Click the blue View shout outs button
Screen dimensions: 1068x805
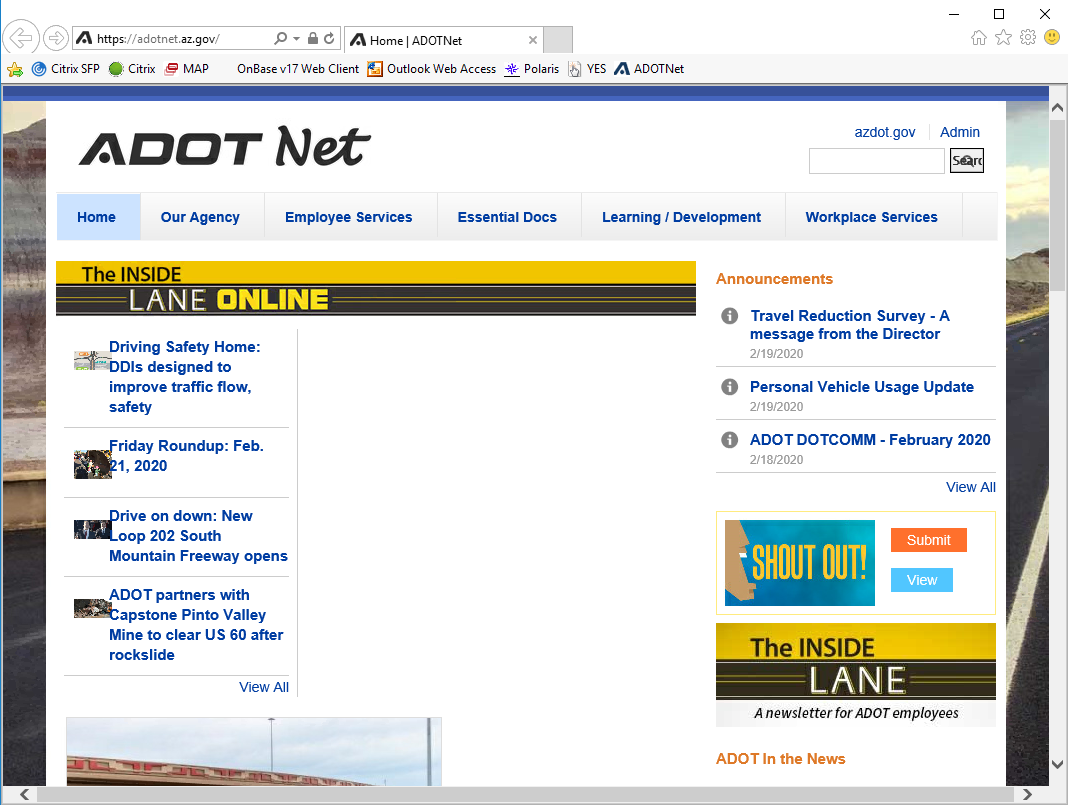[x=922, y=580]
